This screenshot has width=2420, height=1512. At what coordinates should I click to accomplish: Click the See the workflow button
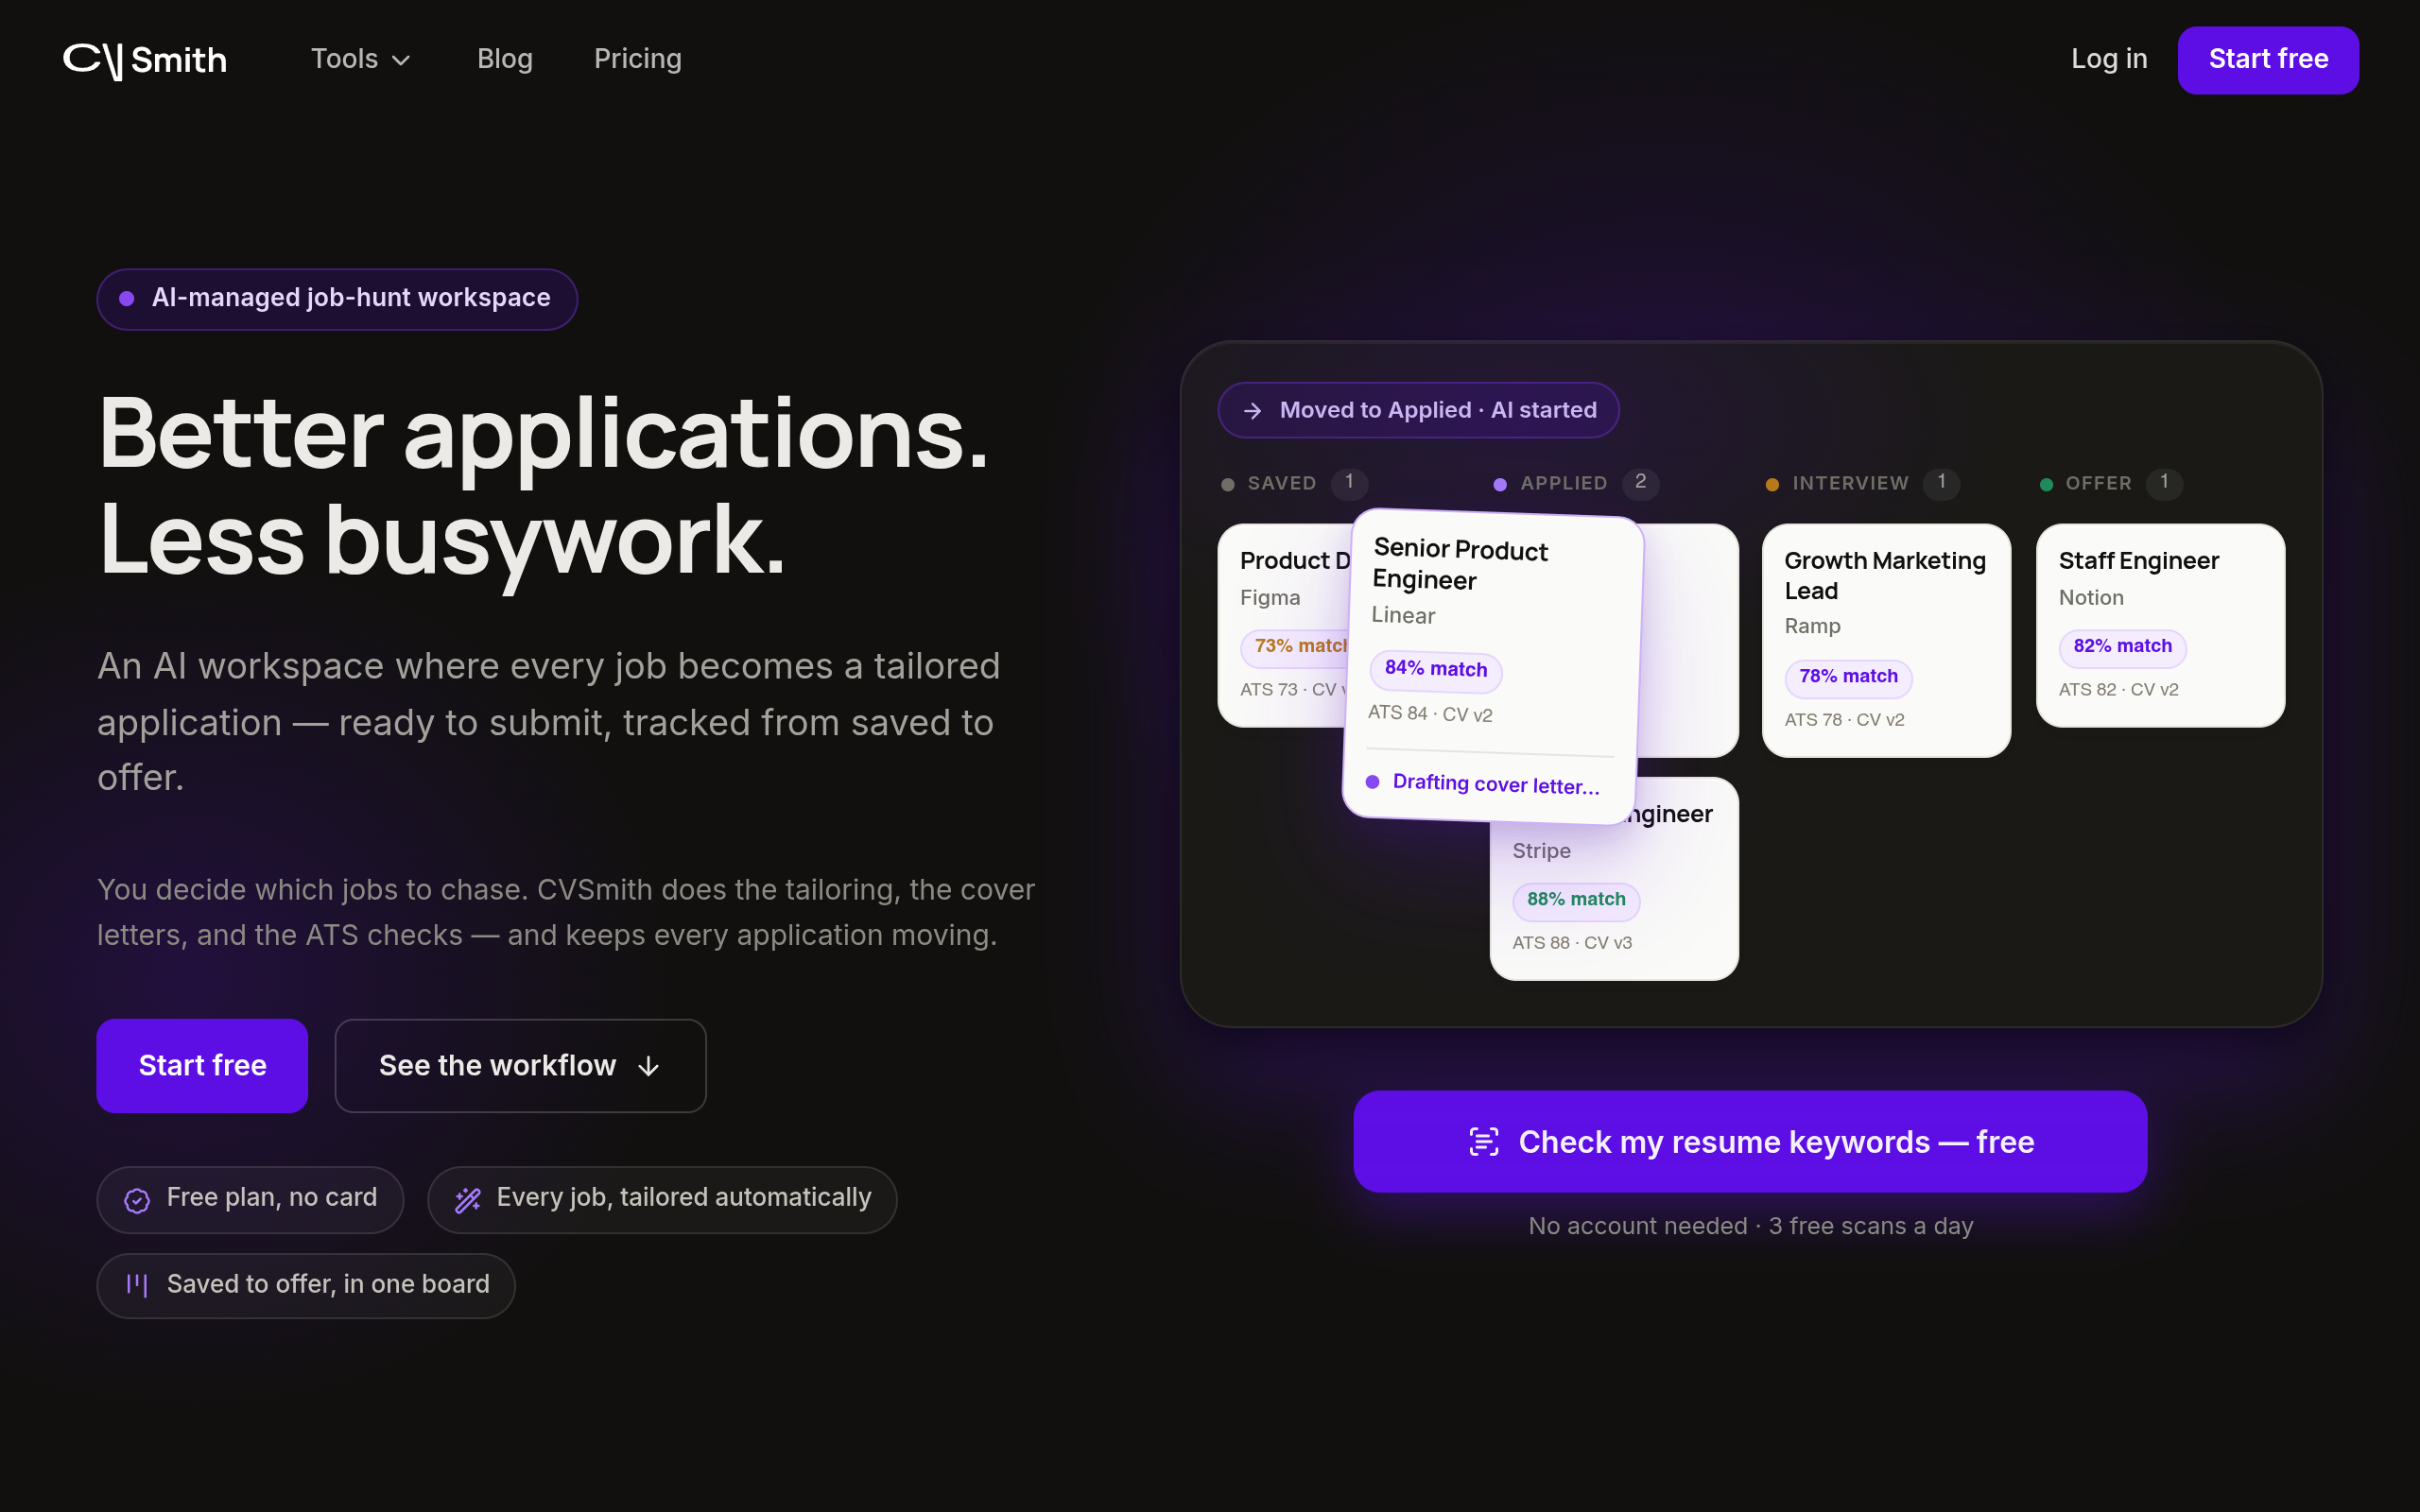[520, 1066]
